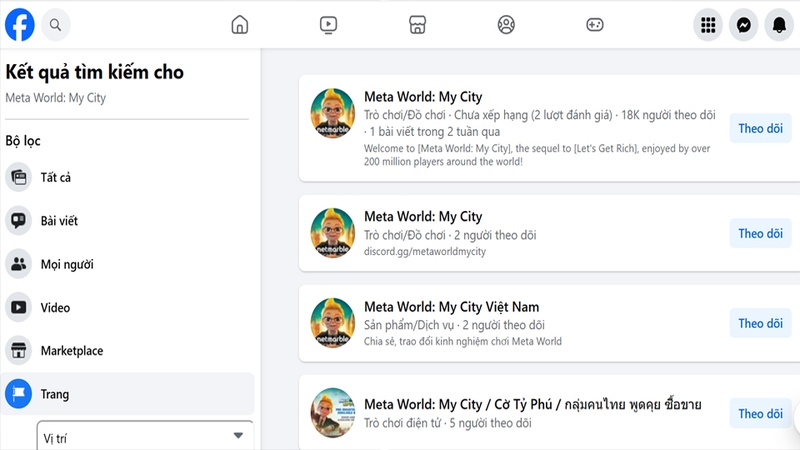Click the discord.gg/metaworldmycity text
Image resolution: width=800 pixels, height=450 pixels.
(424, 252)
